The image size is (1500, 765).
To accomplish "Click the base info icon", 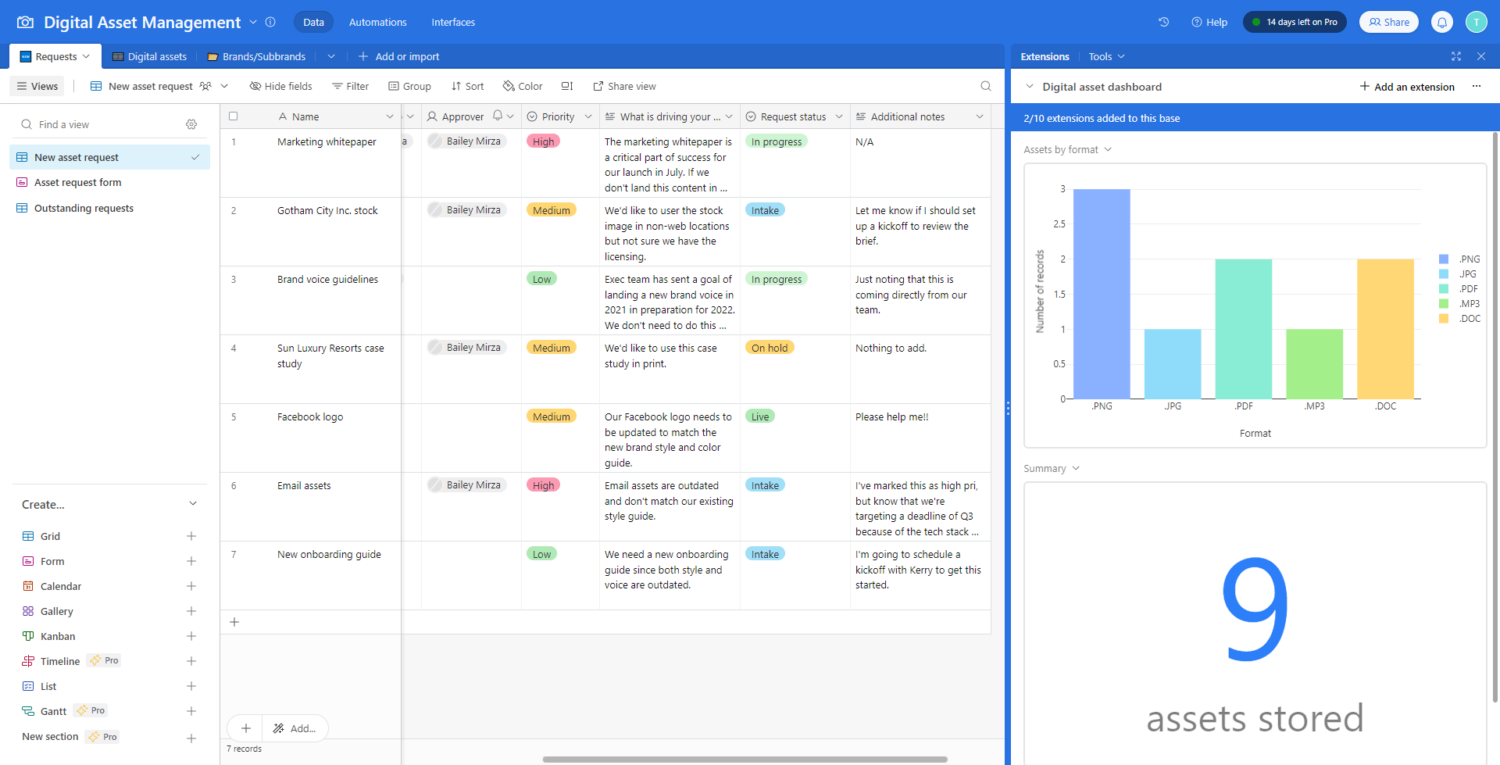I will (x=270, y=22).
